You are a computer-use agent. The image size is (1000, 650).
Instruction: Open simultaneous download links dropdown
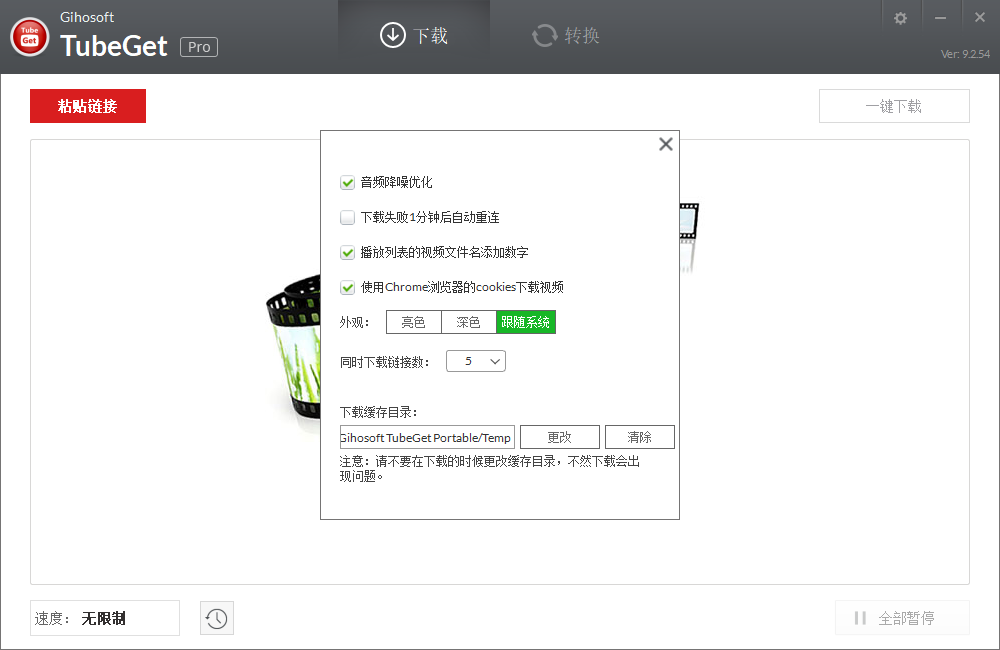(x=475, y=360)
